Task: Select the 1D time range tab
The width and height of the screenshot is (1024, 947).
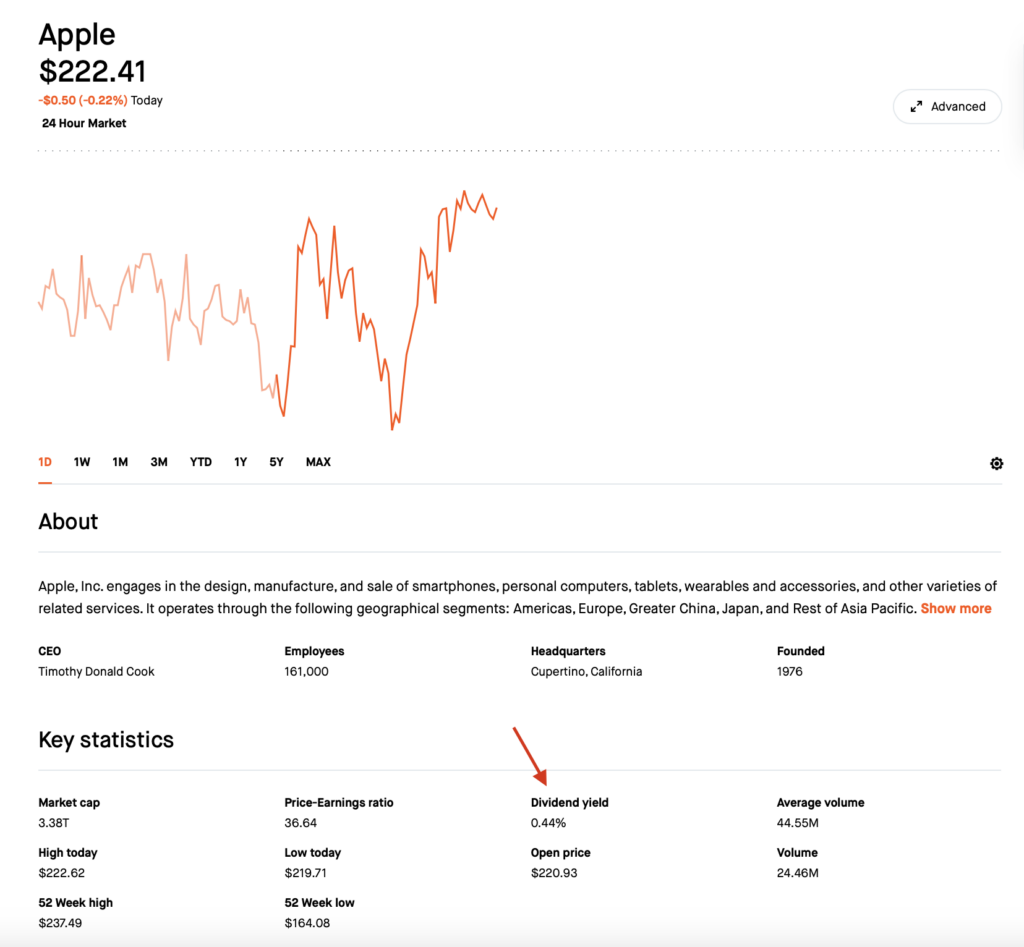Action: [x=45, y=462]
